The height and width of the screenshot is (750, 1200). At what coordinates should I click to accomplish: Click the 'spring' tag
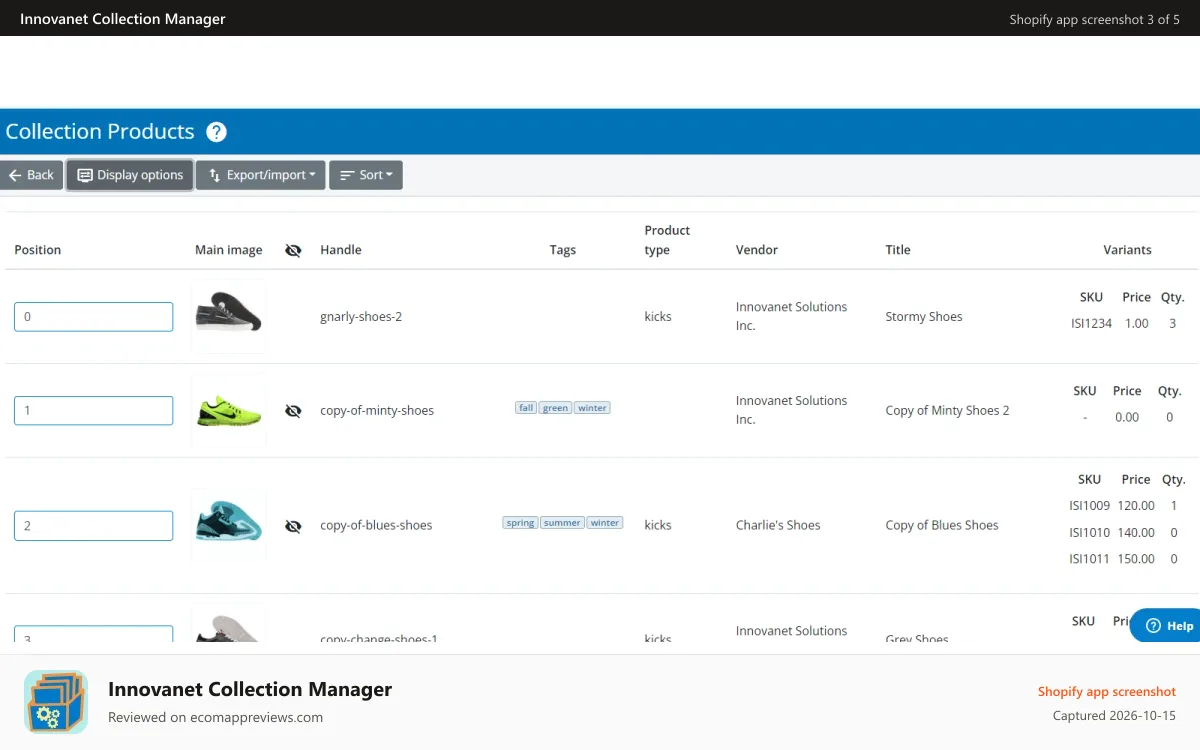click(520, 523)
